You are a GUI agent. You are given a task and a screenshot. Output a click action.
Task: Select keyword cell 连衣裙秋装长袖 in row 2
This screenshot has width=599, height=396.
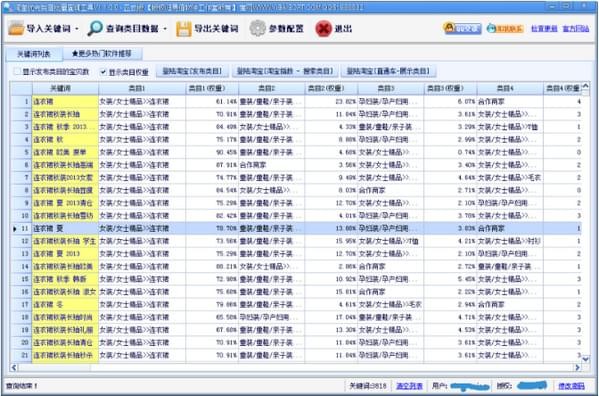pyautogui.click(x=65, y=114)
